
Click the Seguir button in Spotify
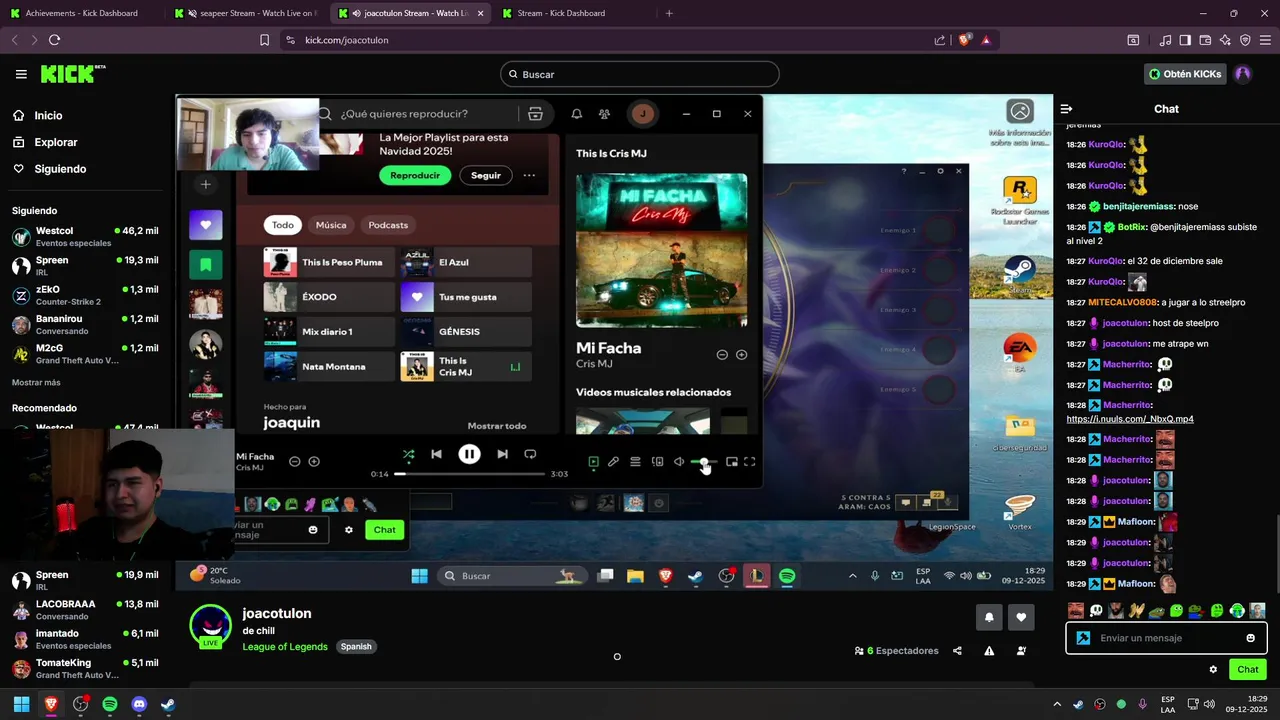tap(486, 175)
